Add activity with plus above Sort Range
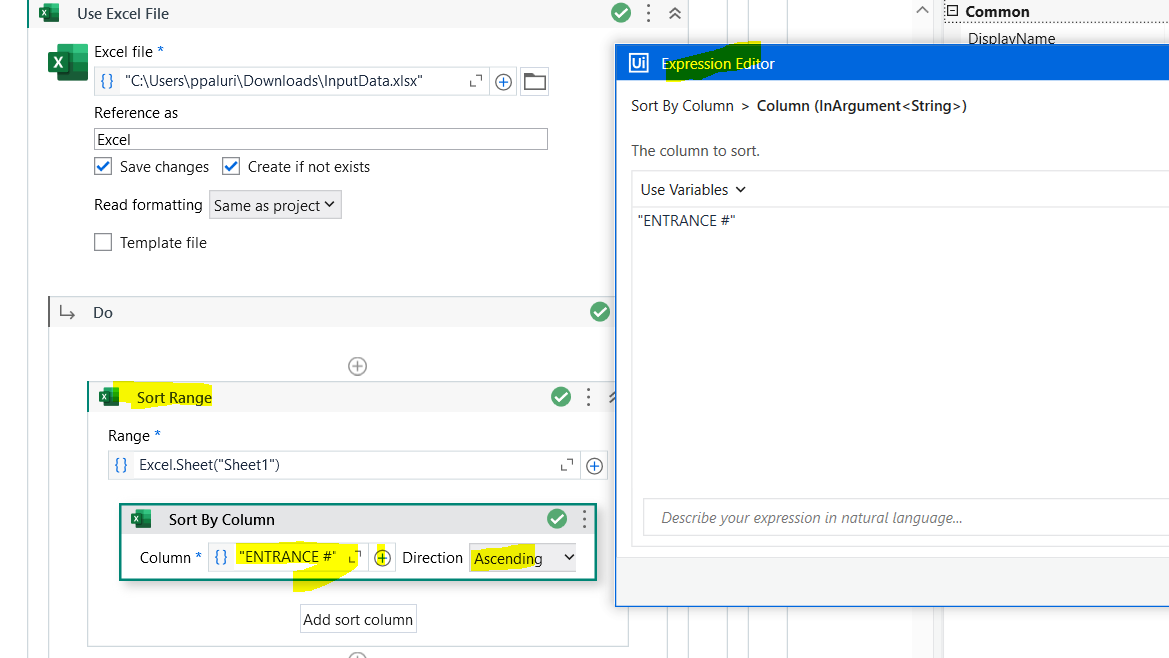The height and width of the screenshot is (658, 1169). tap(358, 367)
